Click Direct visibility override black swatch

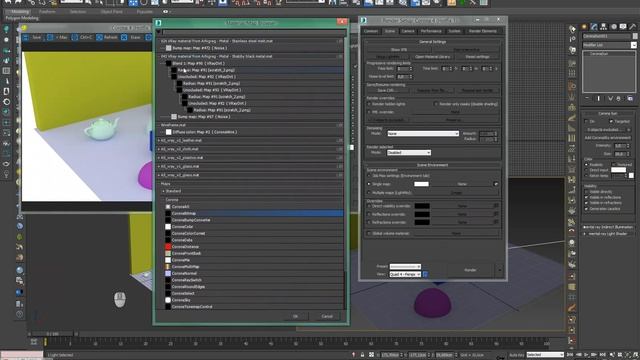coord(422,206)
